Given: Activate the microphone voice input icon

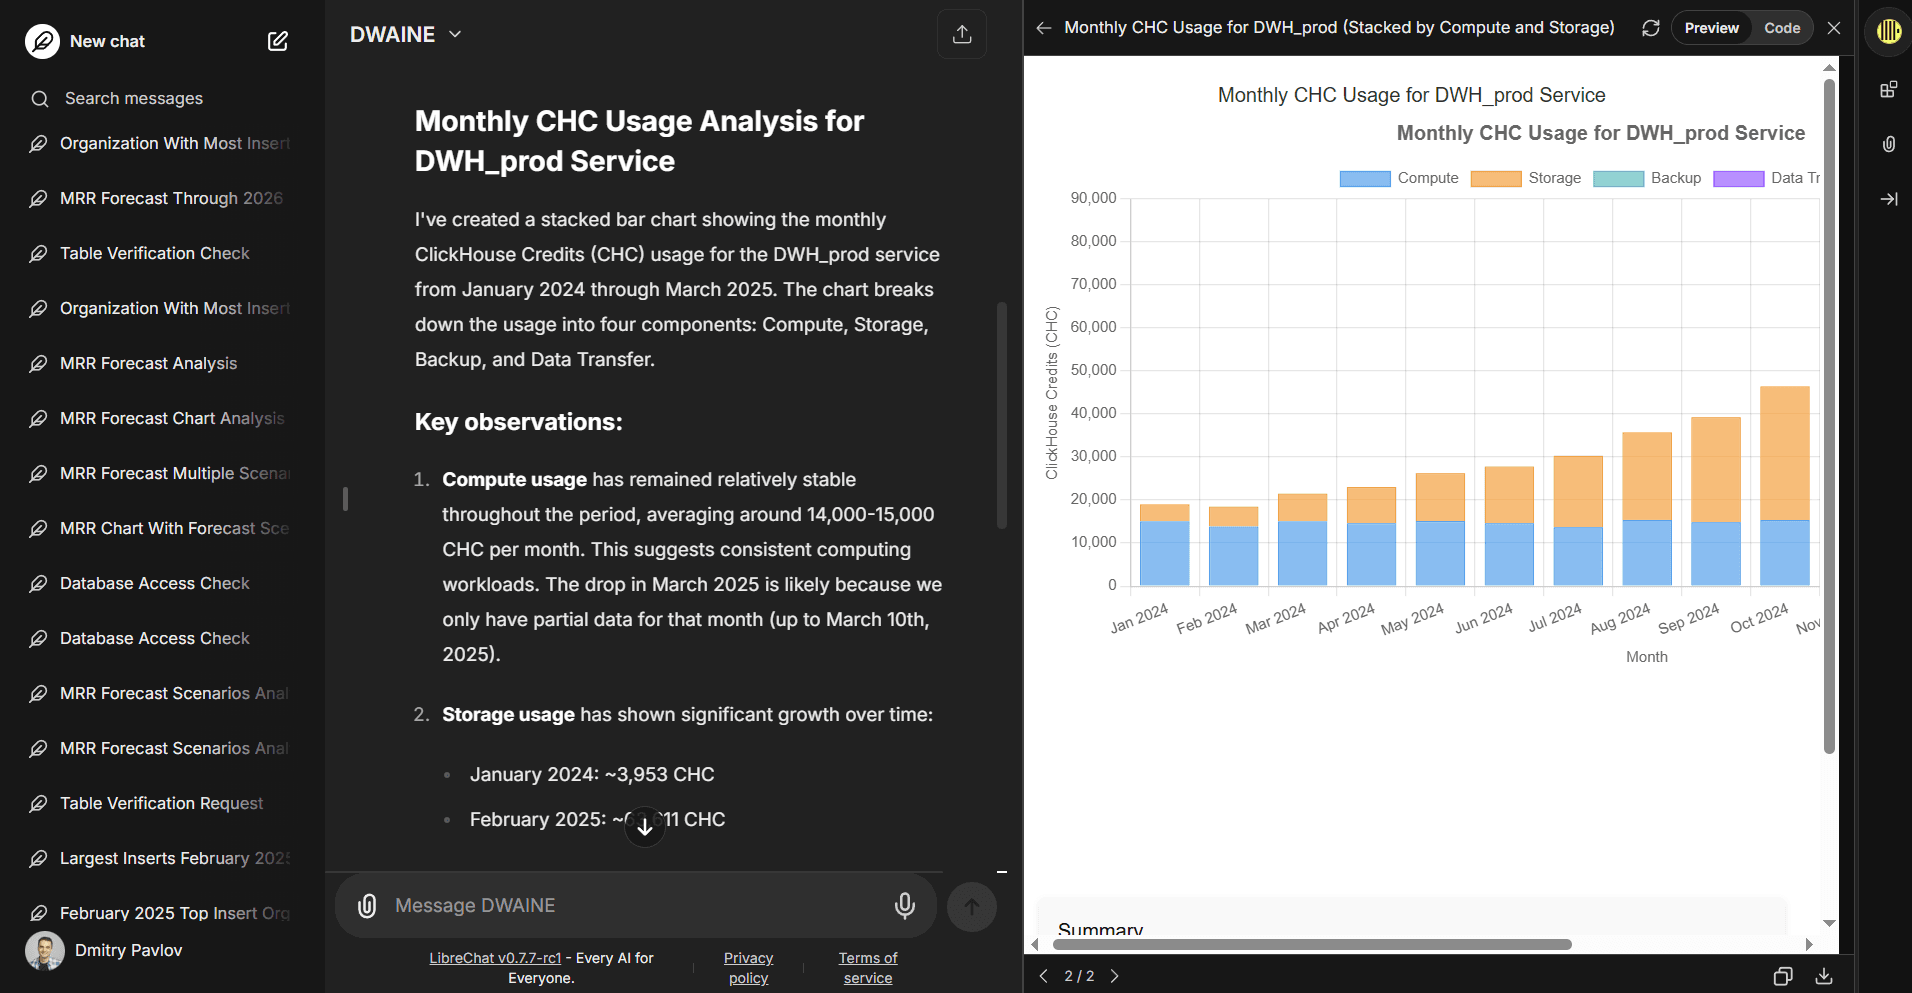Looking at the screenshot, I should [x=904, y=905].
